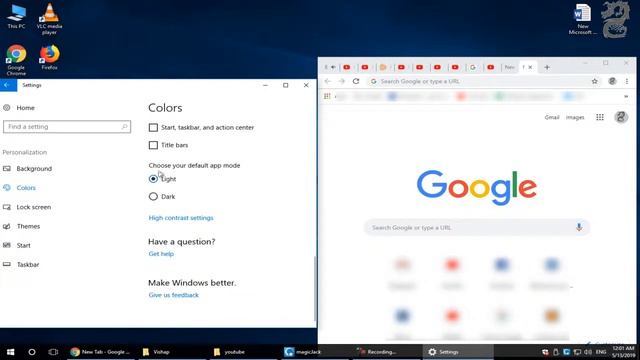Click Chrome back navigation arrow
The width and height of the screenshot is (640, 360).
pos(328,81)
